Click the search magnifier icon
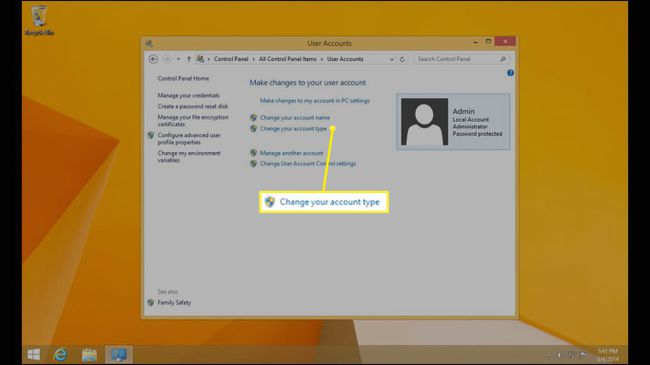The image size is (650, 365). click(x=503, y=59)
